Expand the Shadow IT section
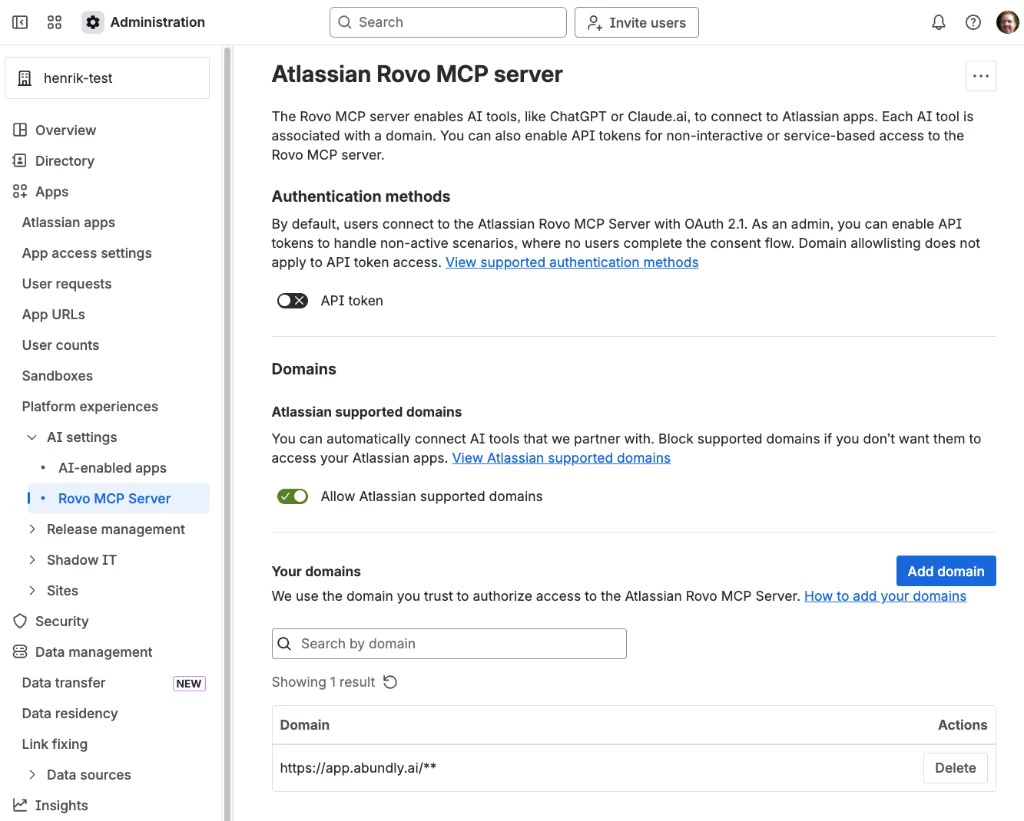The height and width of the screenshot is (821, 1024). 32,560
